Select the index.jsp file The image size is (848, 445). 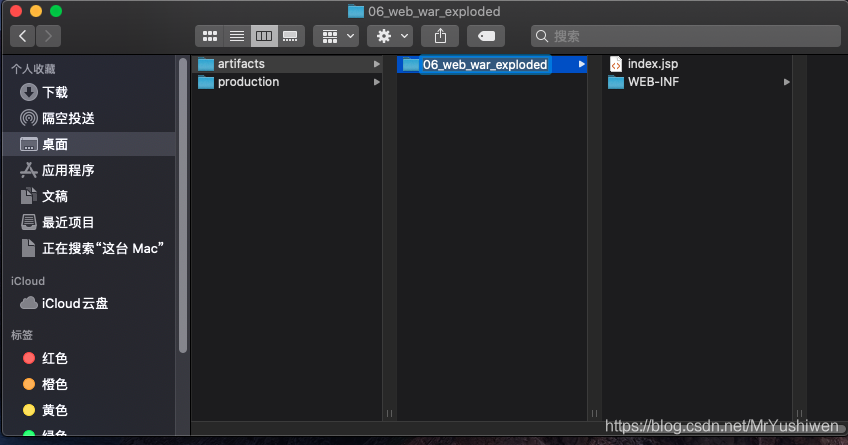tap(697, 64)
